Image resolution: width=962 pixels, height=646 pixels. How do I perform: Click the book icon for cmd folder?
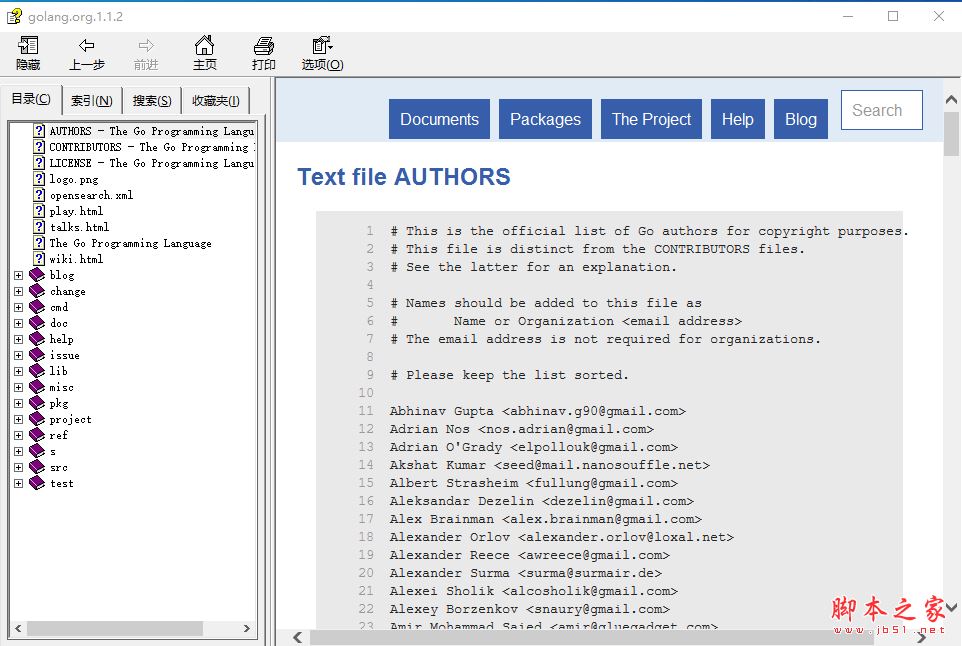[x=37, y=307]
